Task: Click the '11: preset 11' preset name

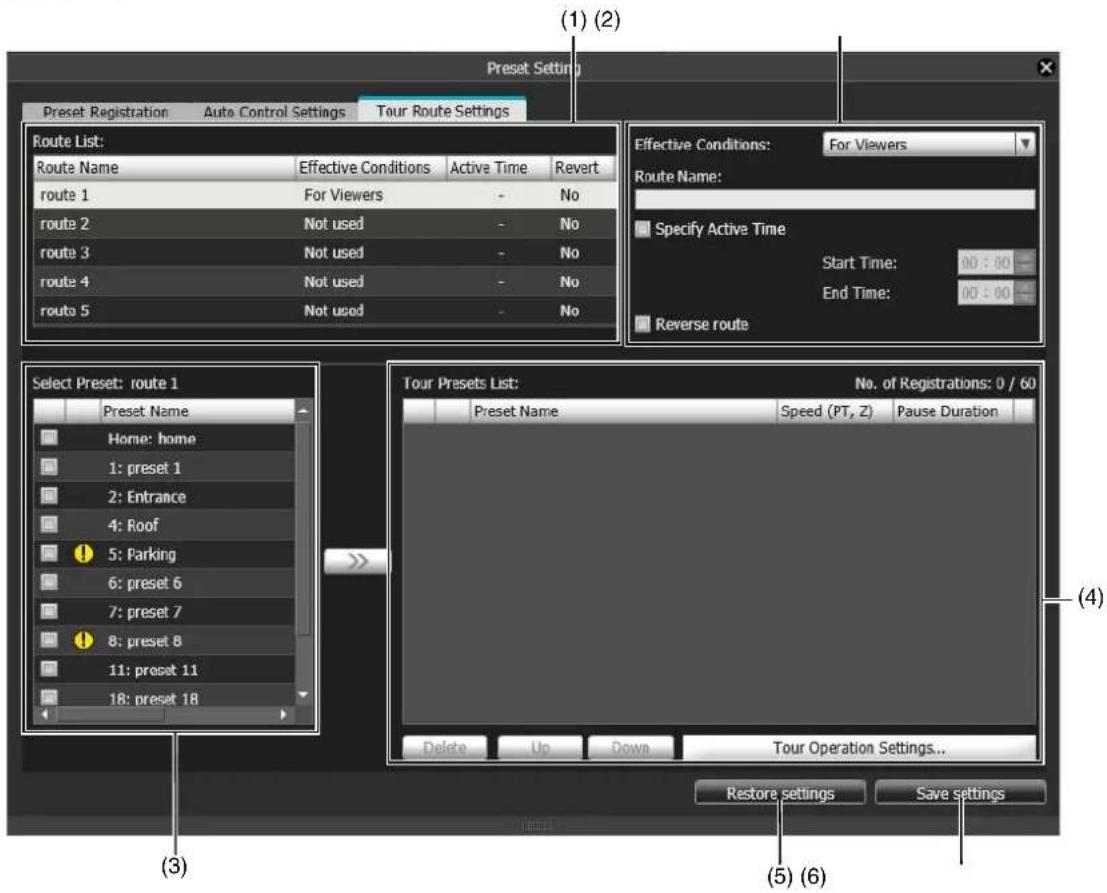Action: tap(153, 670)
